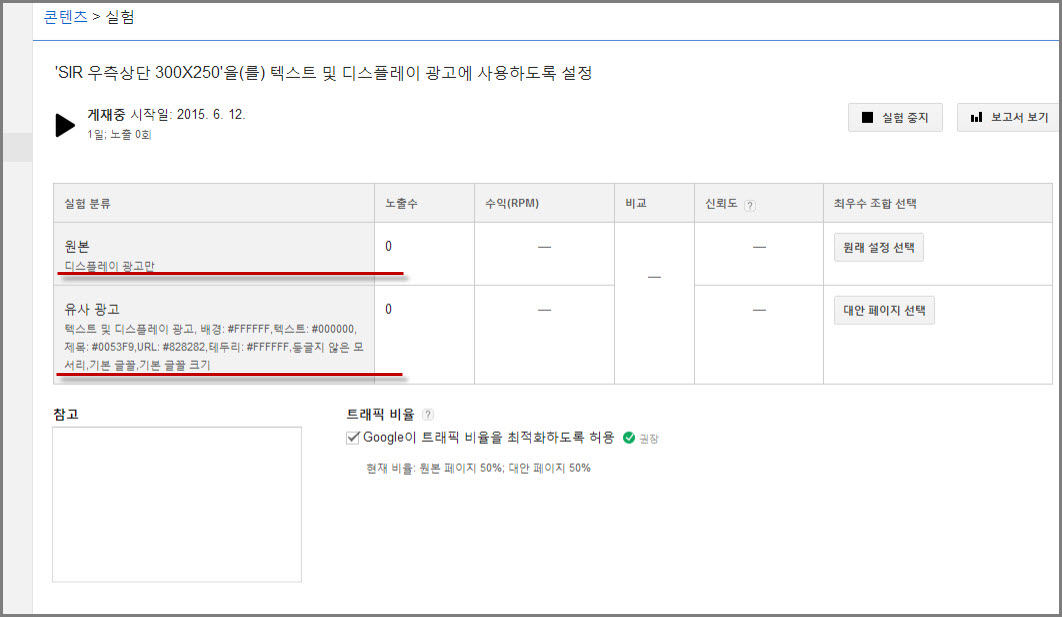Click the 실험 분류 column header
Viewport: 1062px width, 617px height.
(x=87, y=204)
